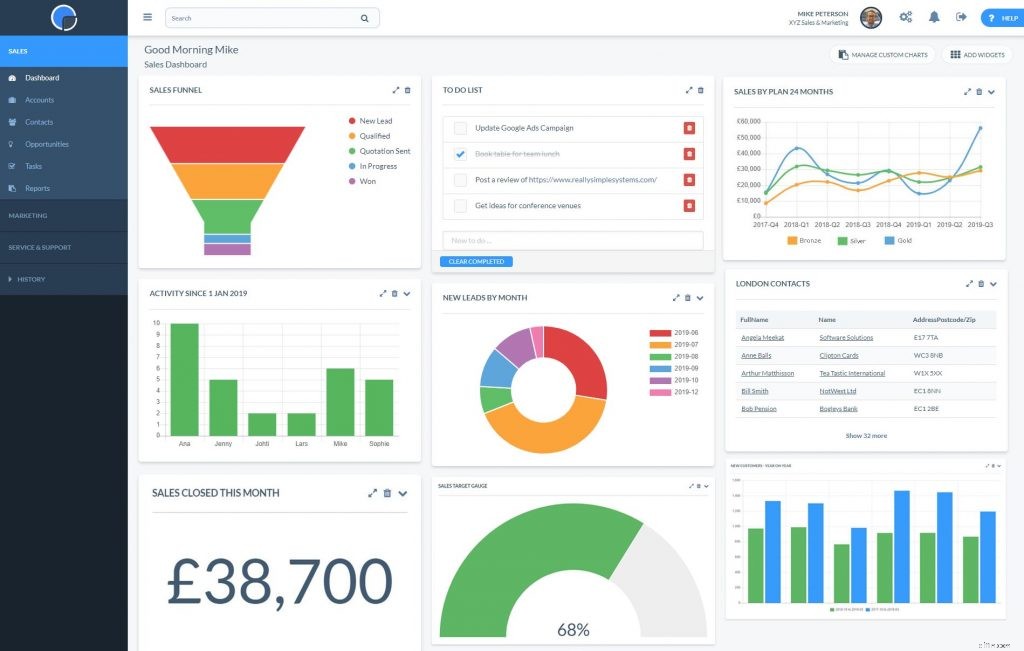Open notifications via the bell icon
Screen dimensions: 1024x651
pos(934,17)
